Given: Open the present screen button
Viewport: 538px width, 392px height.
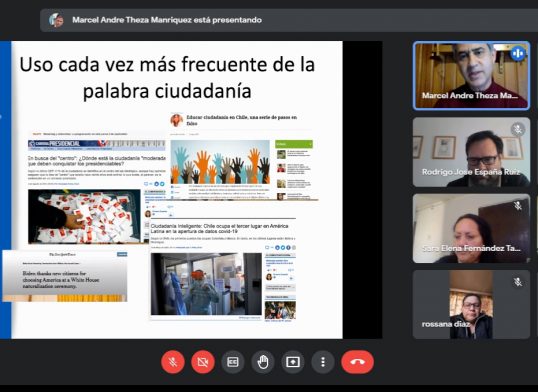Looking at the screenshot, I should tap(293, 362).
